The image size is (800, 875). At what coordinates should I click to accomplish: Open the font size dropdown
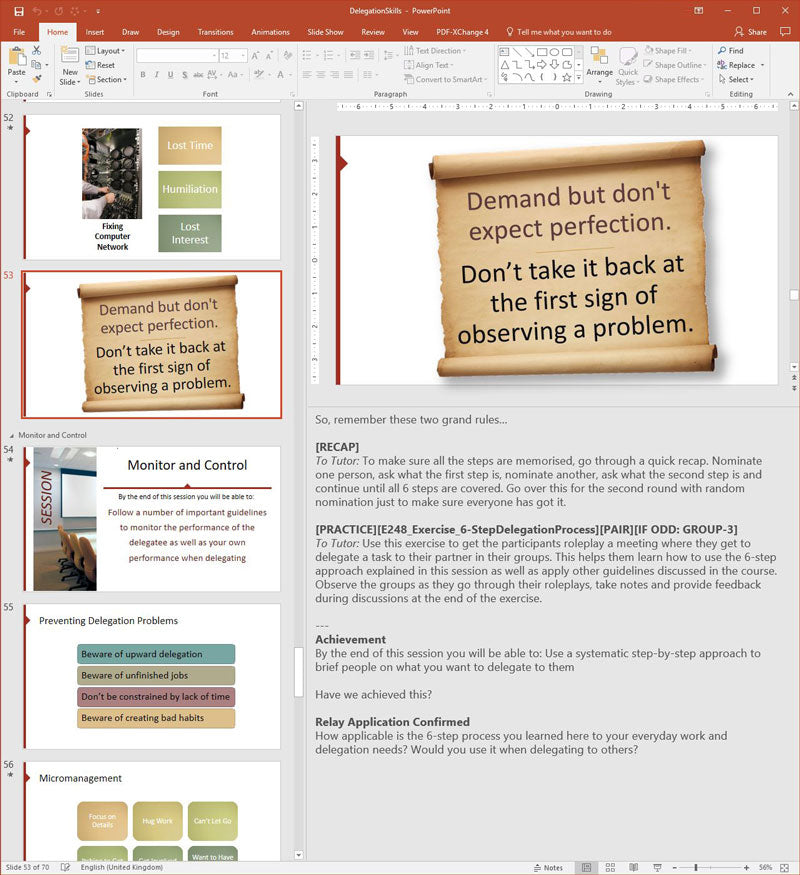[243, 56]
